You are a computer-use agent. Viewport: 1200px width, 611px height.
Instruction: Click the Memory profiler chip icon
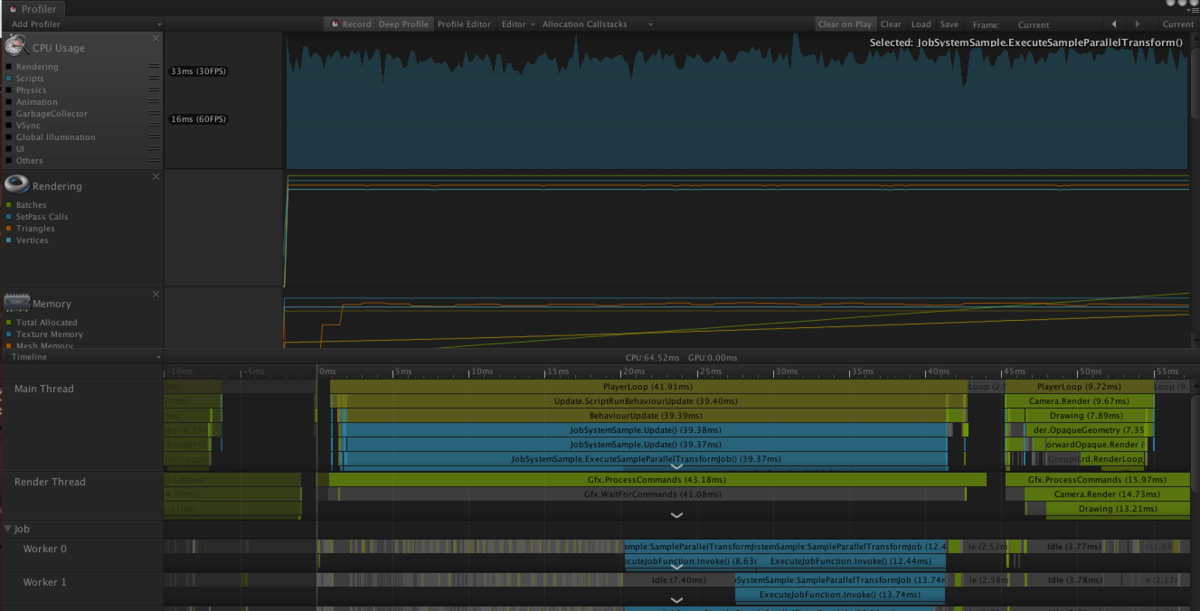pos(17,302)
